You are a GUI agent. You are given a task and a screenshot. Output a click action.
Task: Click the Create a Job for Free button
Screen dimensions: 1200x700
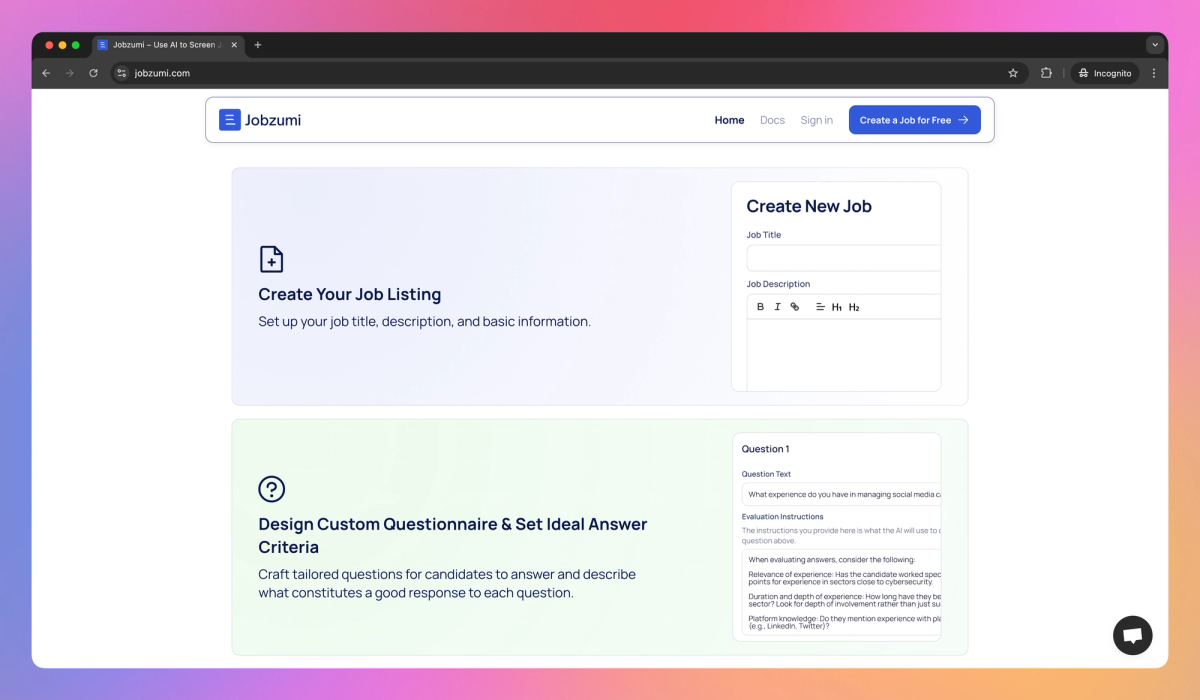point(914,119)
